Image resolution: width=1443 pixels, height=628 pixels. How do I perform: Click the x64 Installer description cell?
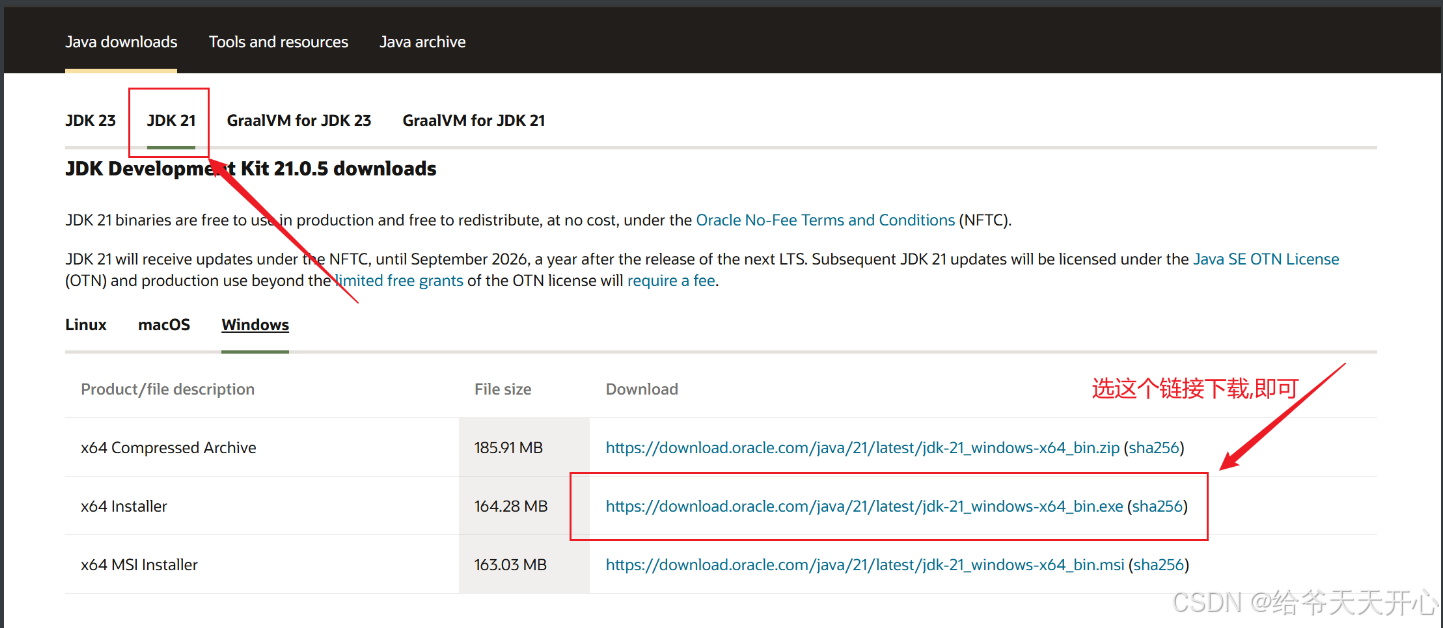[x=262, y=506]
